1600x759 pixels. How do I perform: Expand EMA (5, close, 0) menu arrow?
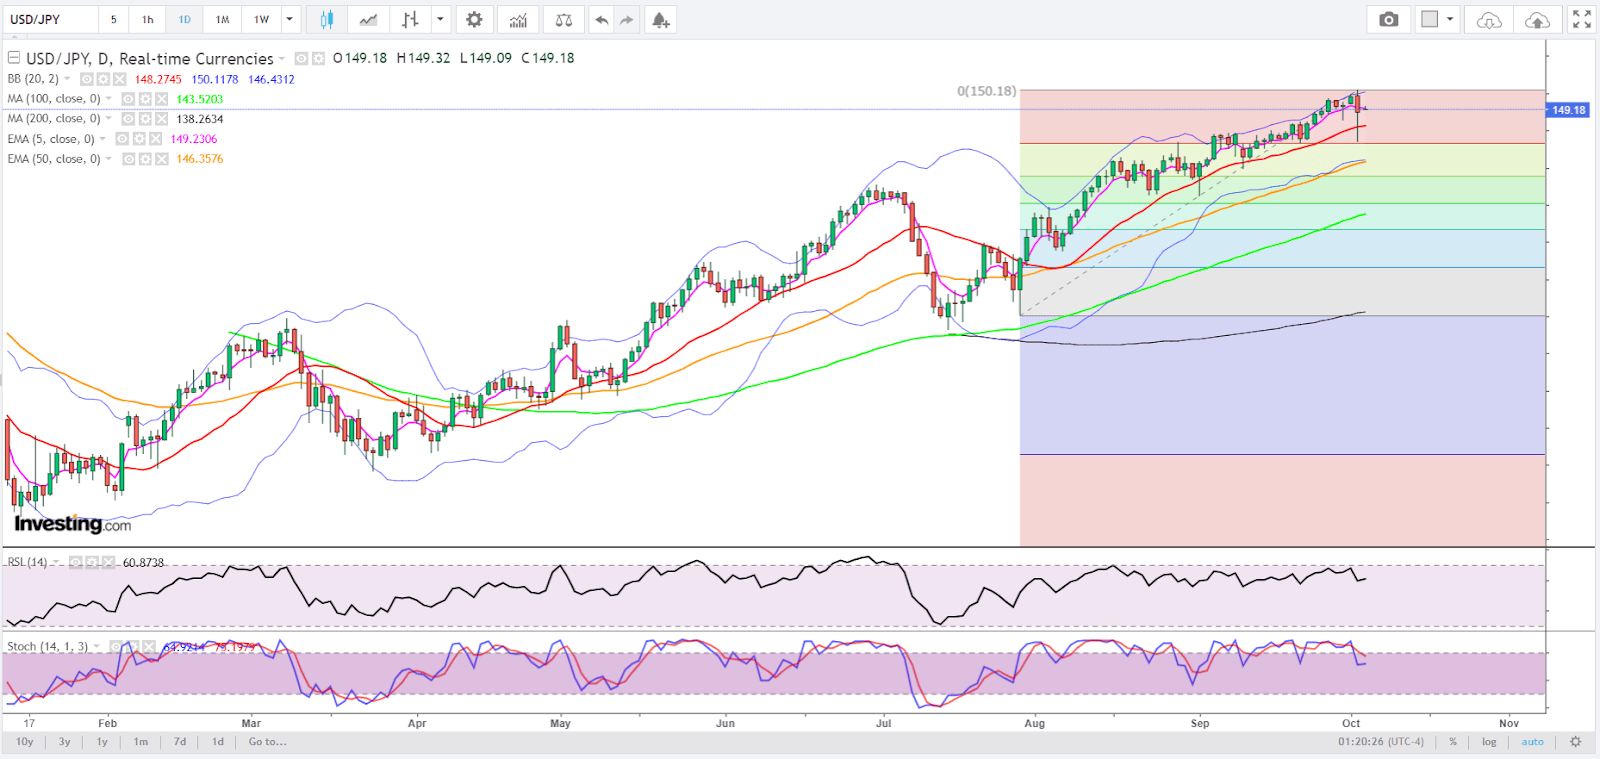103,139
